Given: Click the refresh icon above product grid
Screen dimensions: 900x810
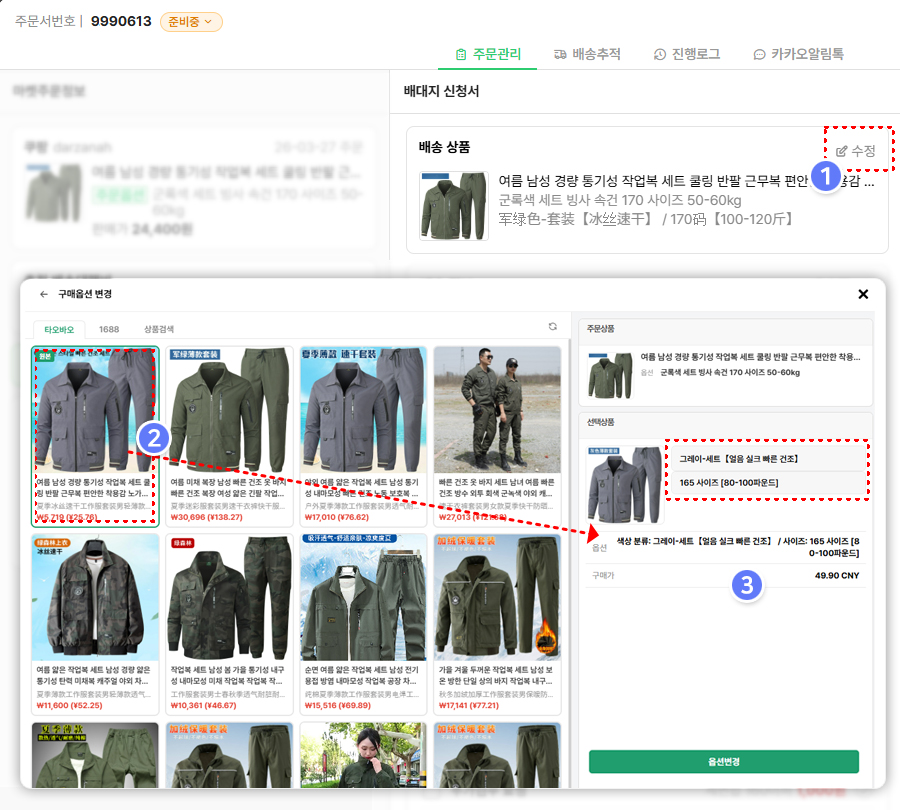Looking at the screenshot, I should (552, 327).
